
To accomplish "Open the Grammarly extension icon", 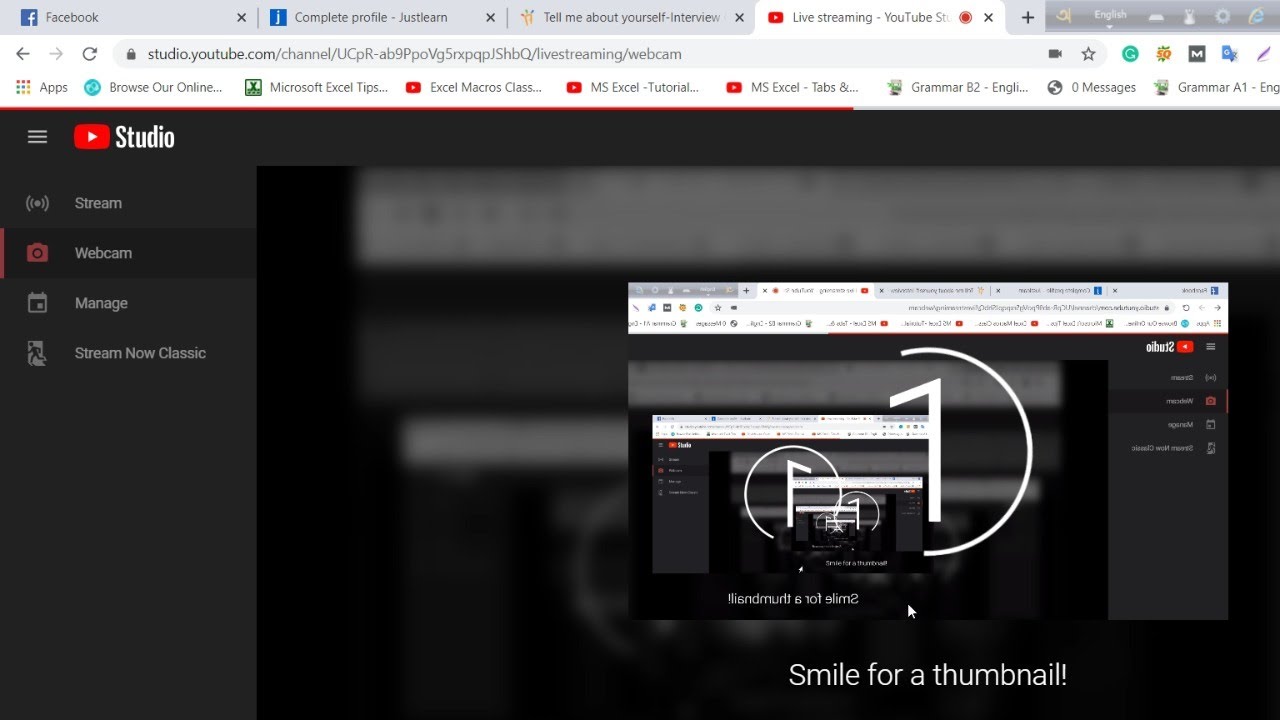I will [1130, 54].
